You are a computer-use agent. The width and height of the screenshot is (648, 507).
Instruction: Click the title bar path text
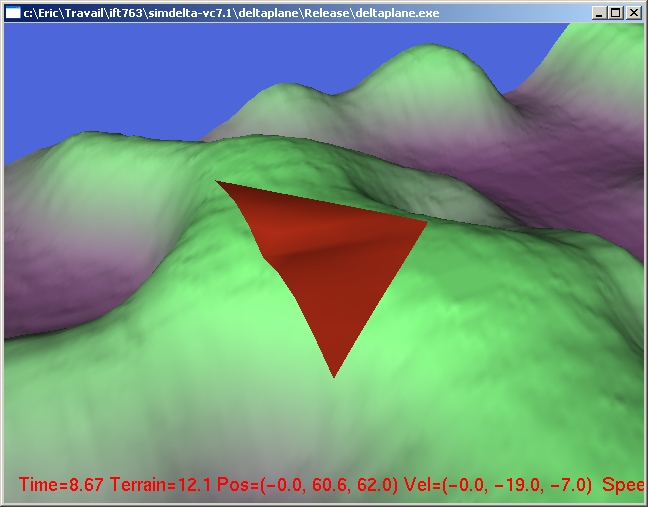(x=231, y=13)
